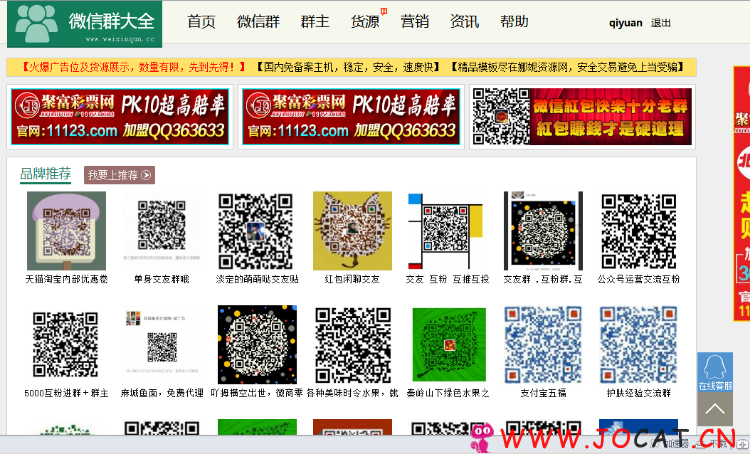Screen dimensions: 750x454
Task: Open the 交友 互粉 互推互投 QR thumbnail
Action: (448, 231)
